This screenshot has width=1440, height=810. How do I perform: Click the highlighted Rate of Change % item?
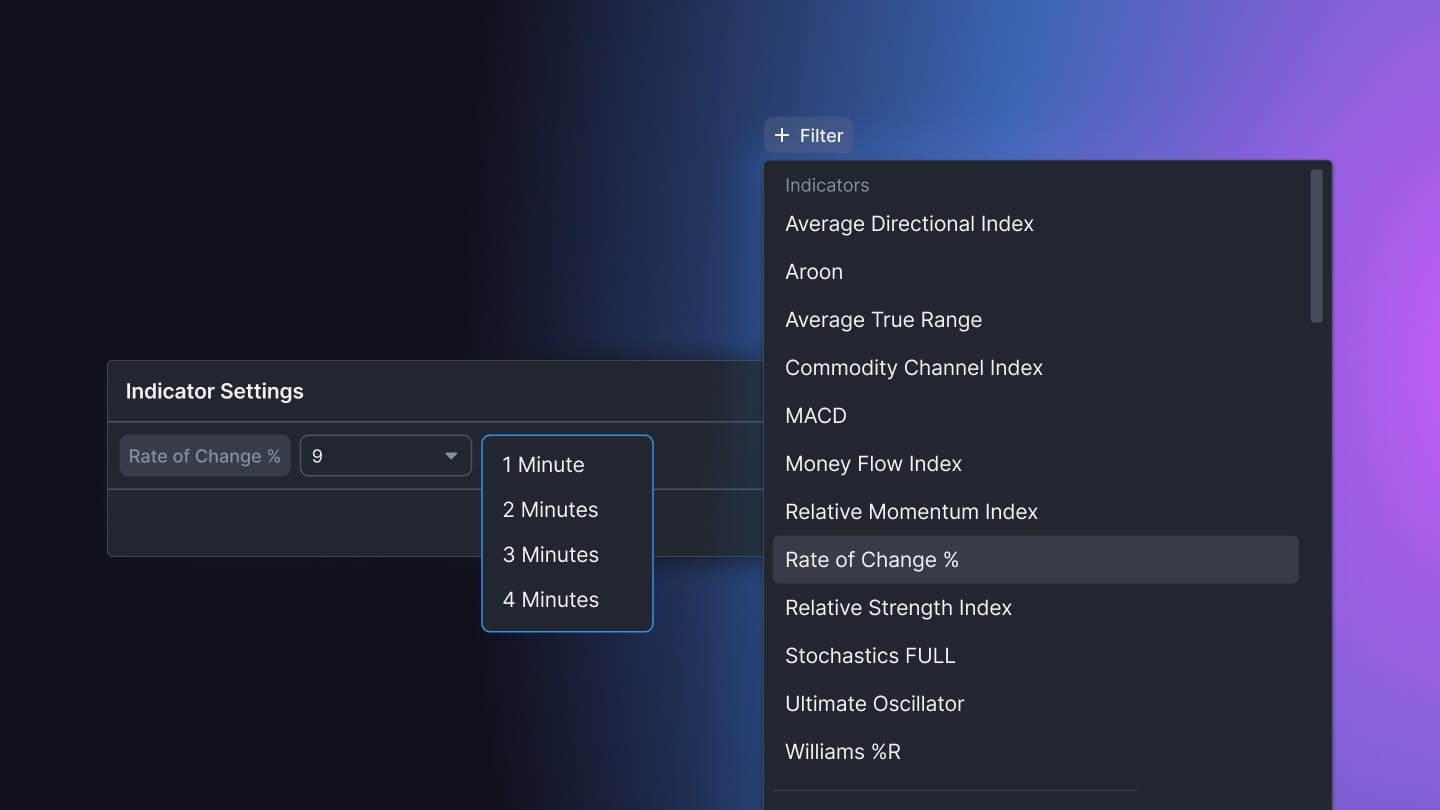(1035, 560)
